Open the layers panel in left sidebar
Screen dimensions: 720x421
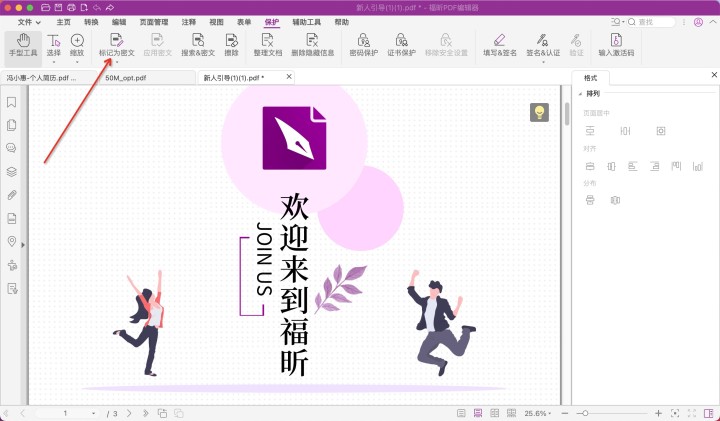pyautogui.click(x=12, y=172)
